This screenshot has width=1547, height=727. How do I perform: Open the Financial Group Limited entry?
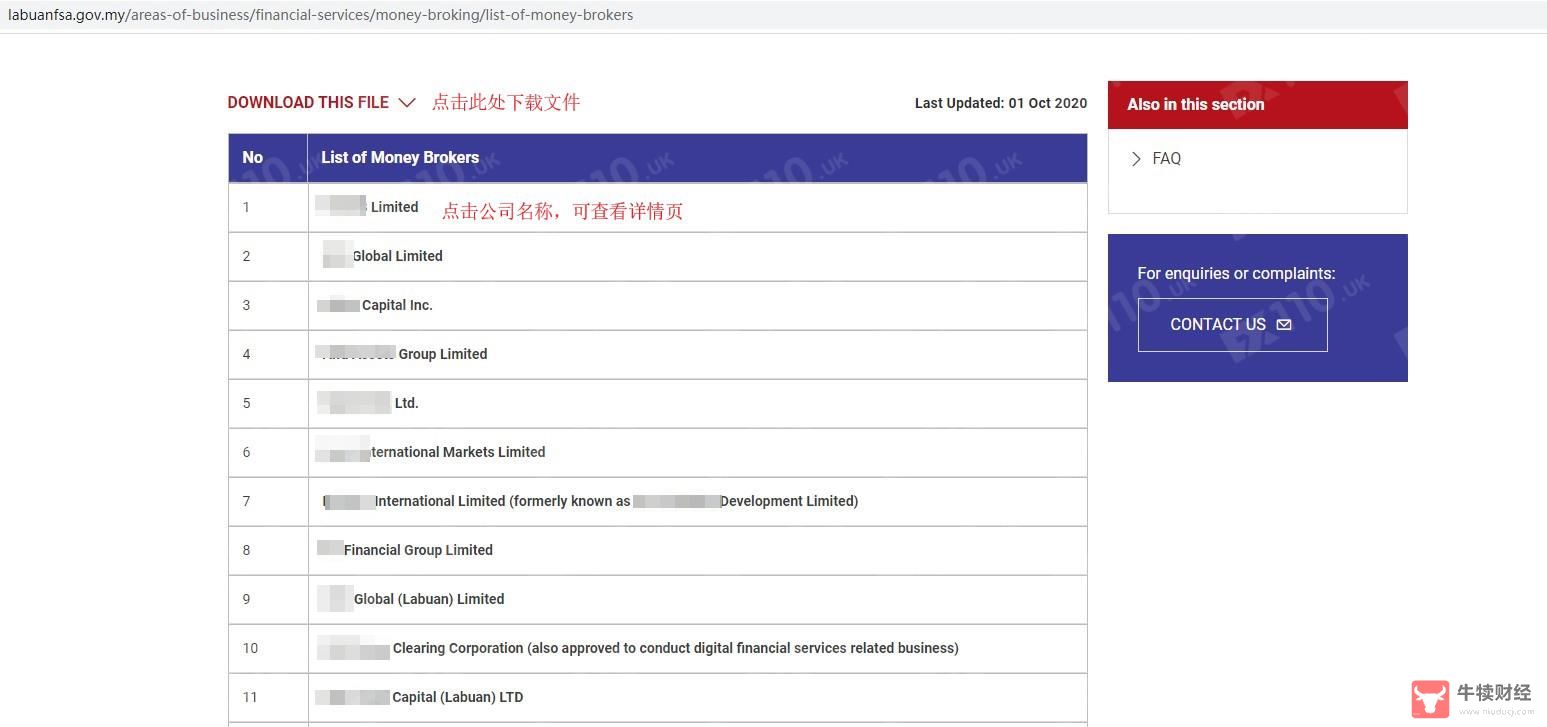(x=405, y=550)
